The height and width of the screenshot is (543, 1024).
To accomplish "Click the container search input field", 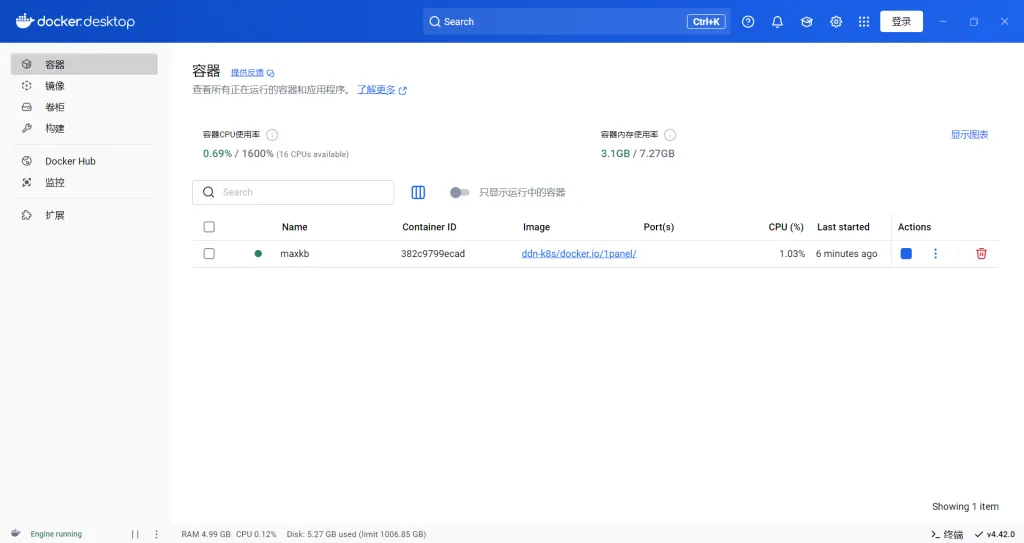I will pyautogui.click(x=300, y=192).
